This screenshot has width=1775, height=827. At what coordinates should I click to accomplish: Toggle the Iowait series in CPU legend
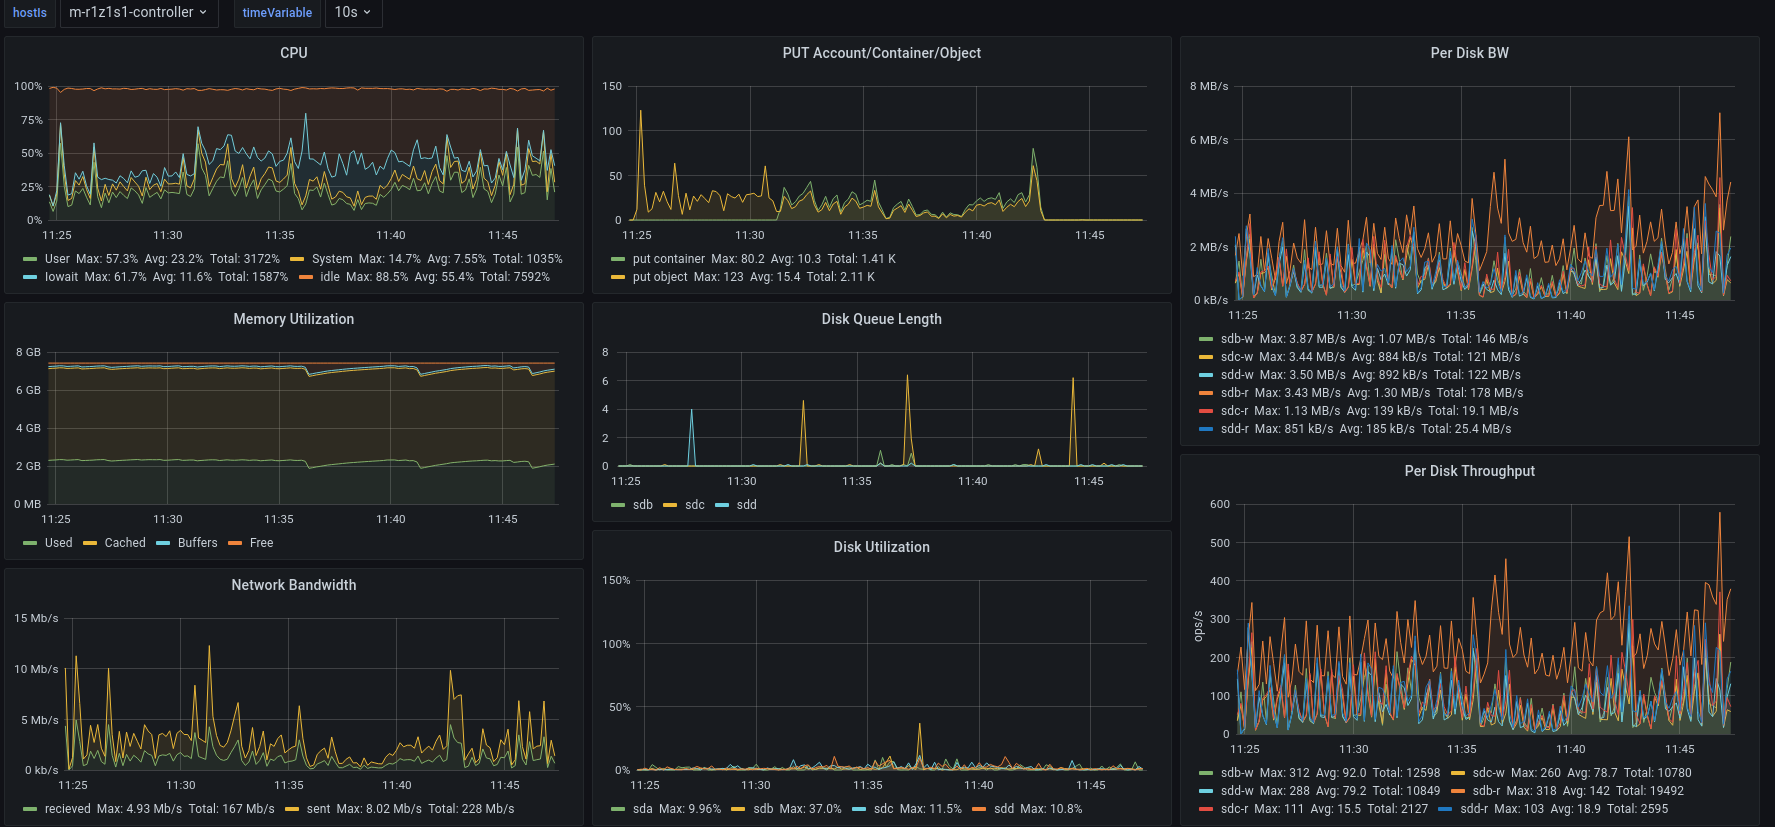(61, 277)
